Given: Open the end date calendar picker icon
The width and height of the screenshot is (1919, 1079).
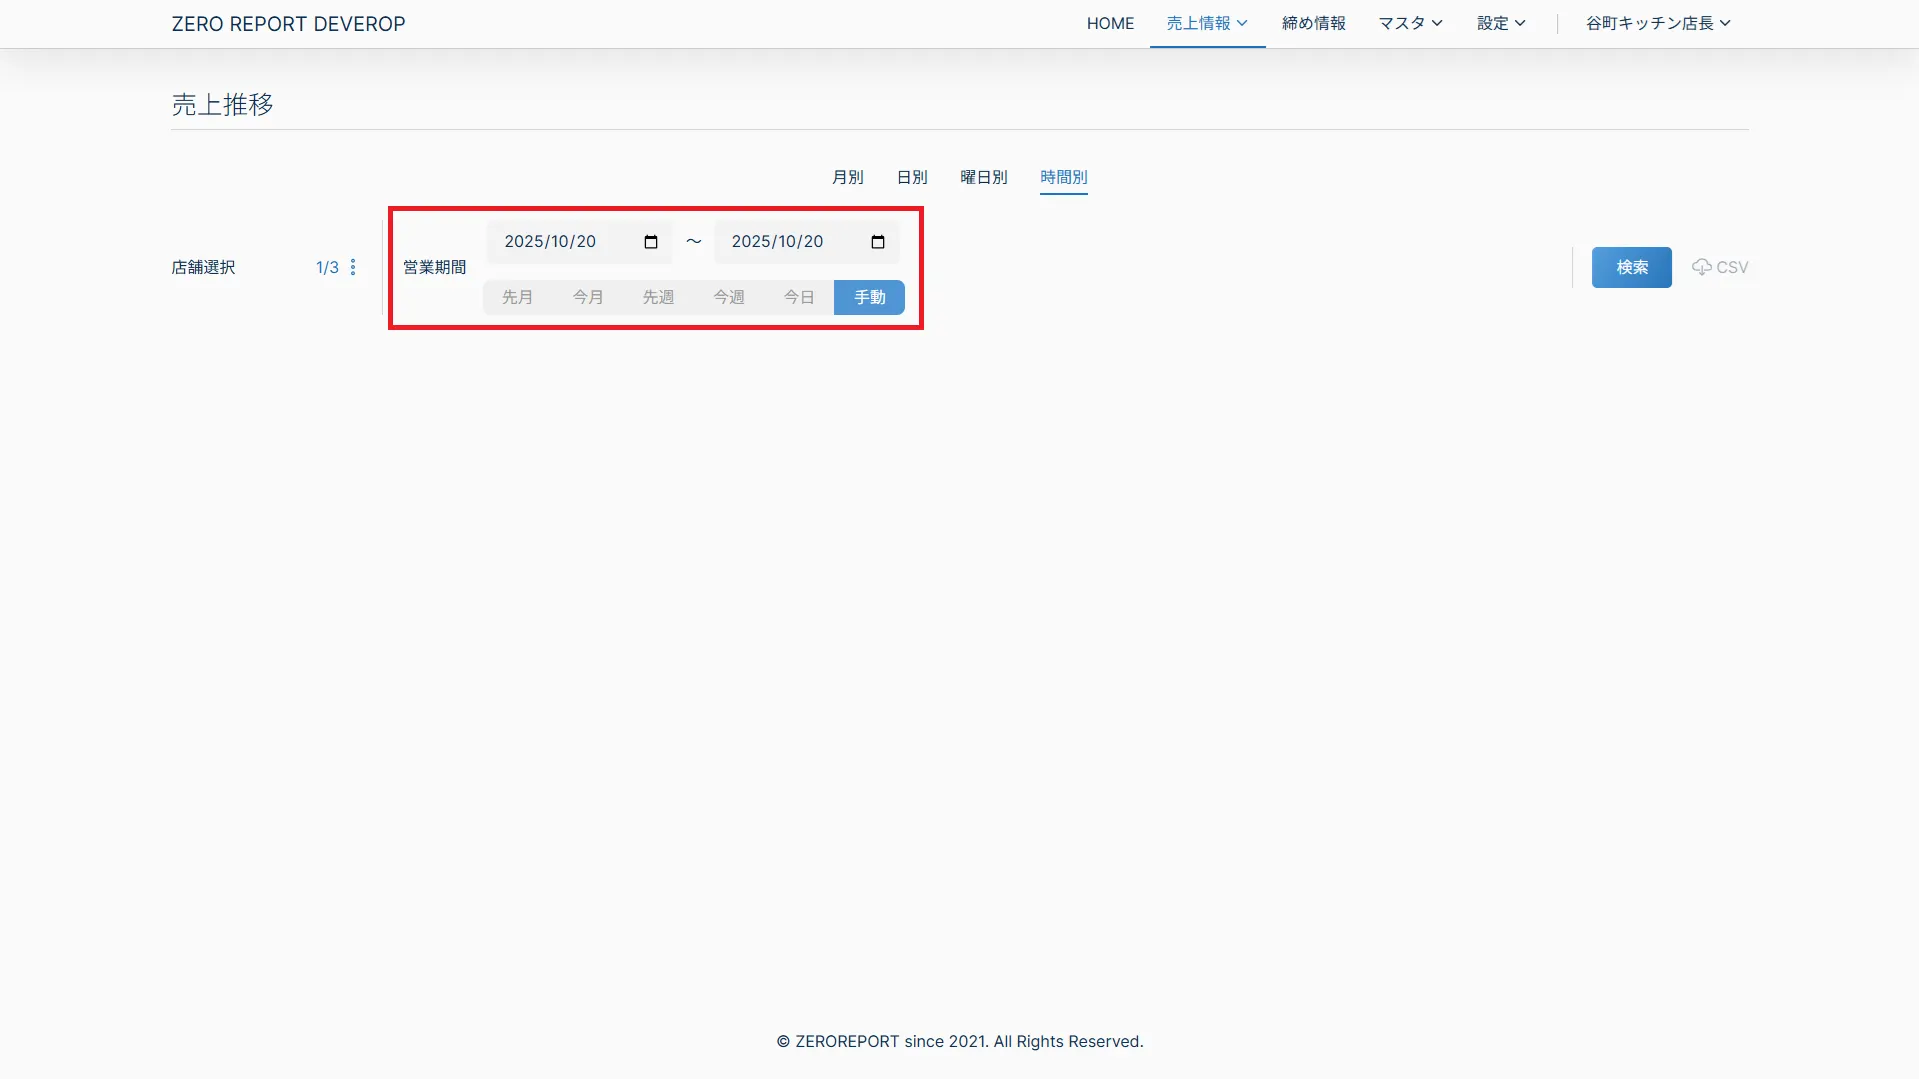Looking at the screenshot, I should 878,242.
